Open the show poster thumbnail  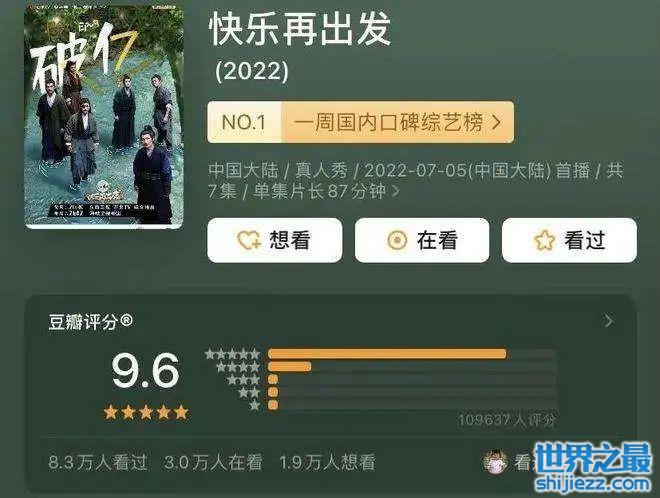point(104,117)
